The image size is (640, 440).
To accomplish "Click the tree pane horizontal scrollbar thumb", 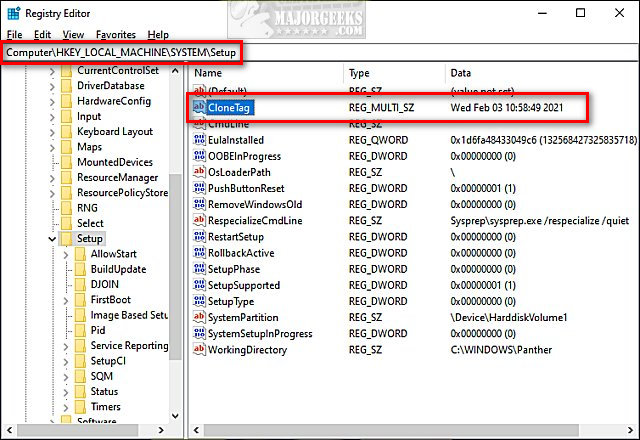I will (x=78, y=430).
